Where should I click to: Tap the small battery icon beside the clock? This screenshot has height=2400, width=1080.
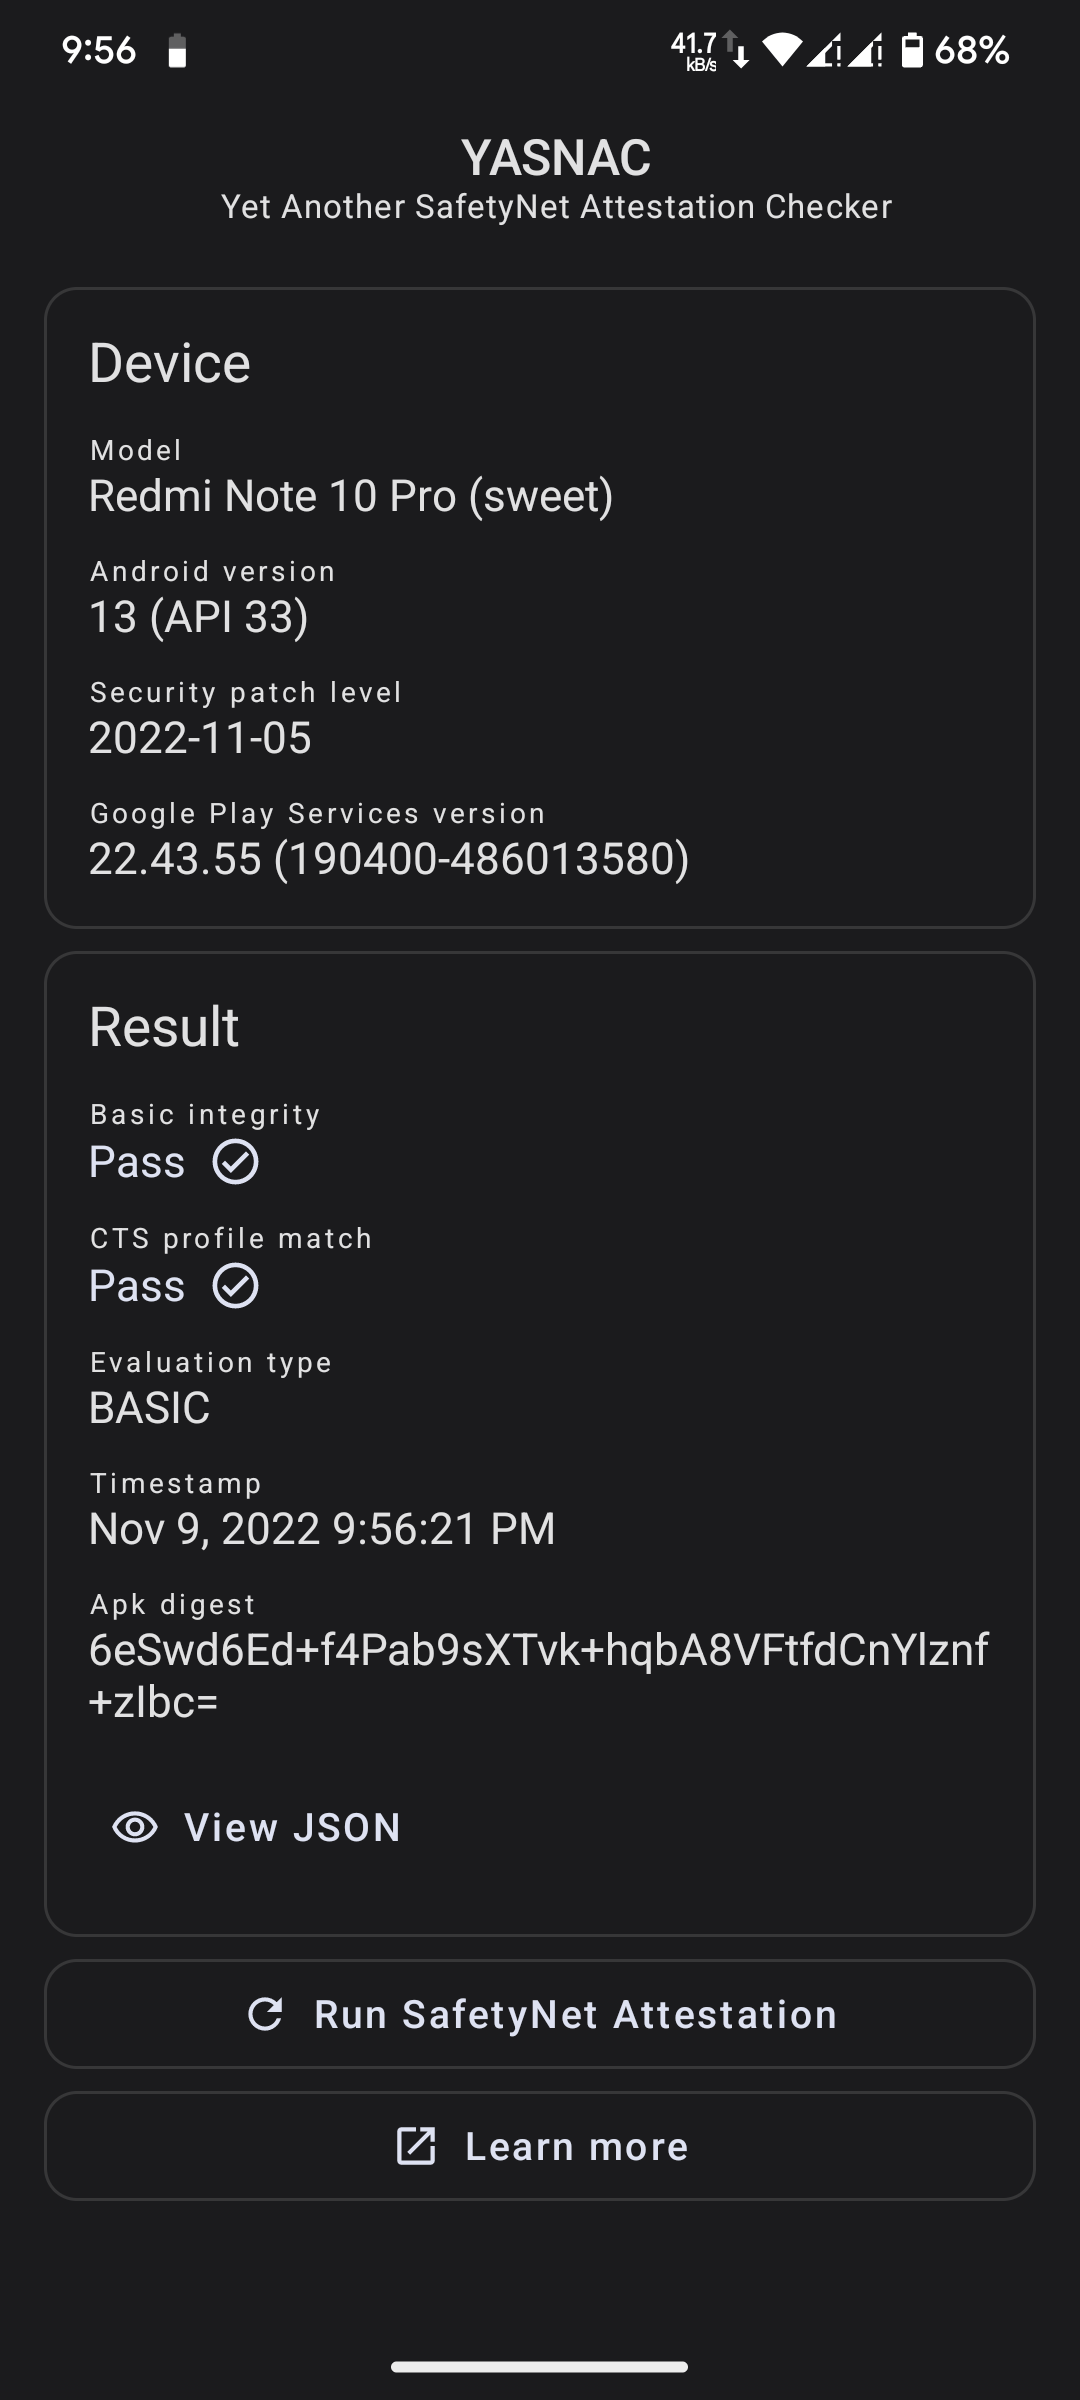click(x=177, y=51)
